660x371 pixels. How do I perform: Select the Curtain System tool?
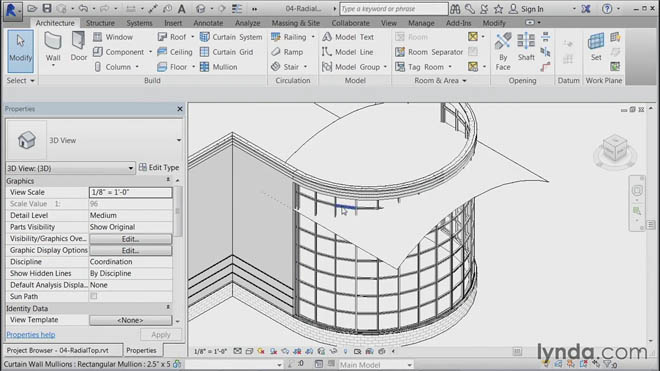[x=231, y=37]
